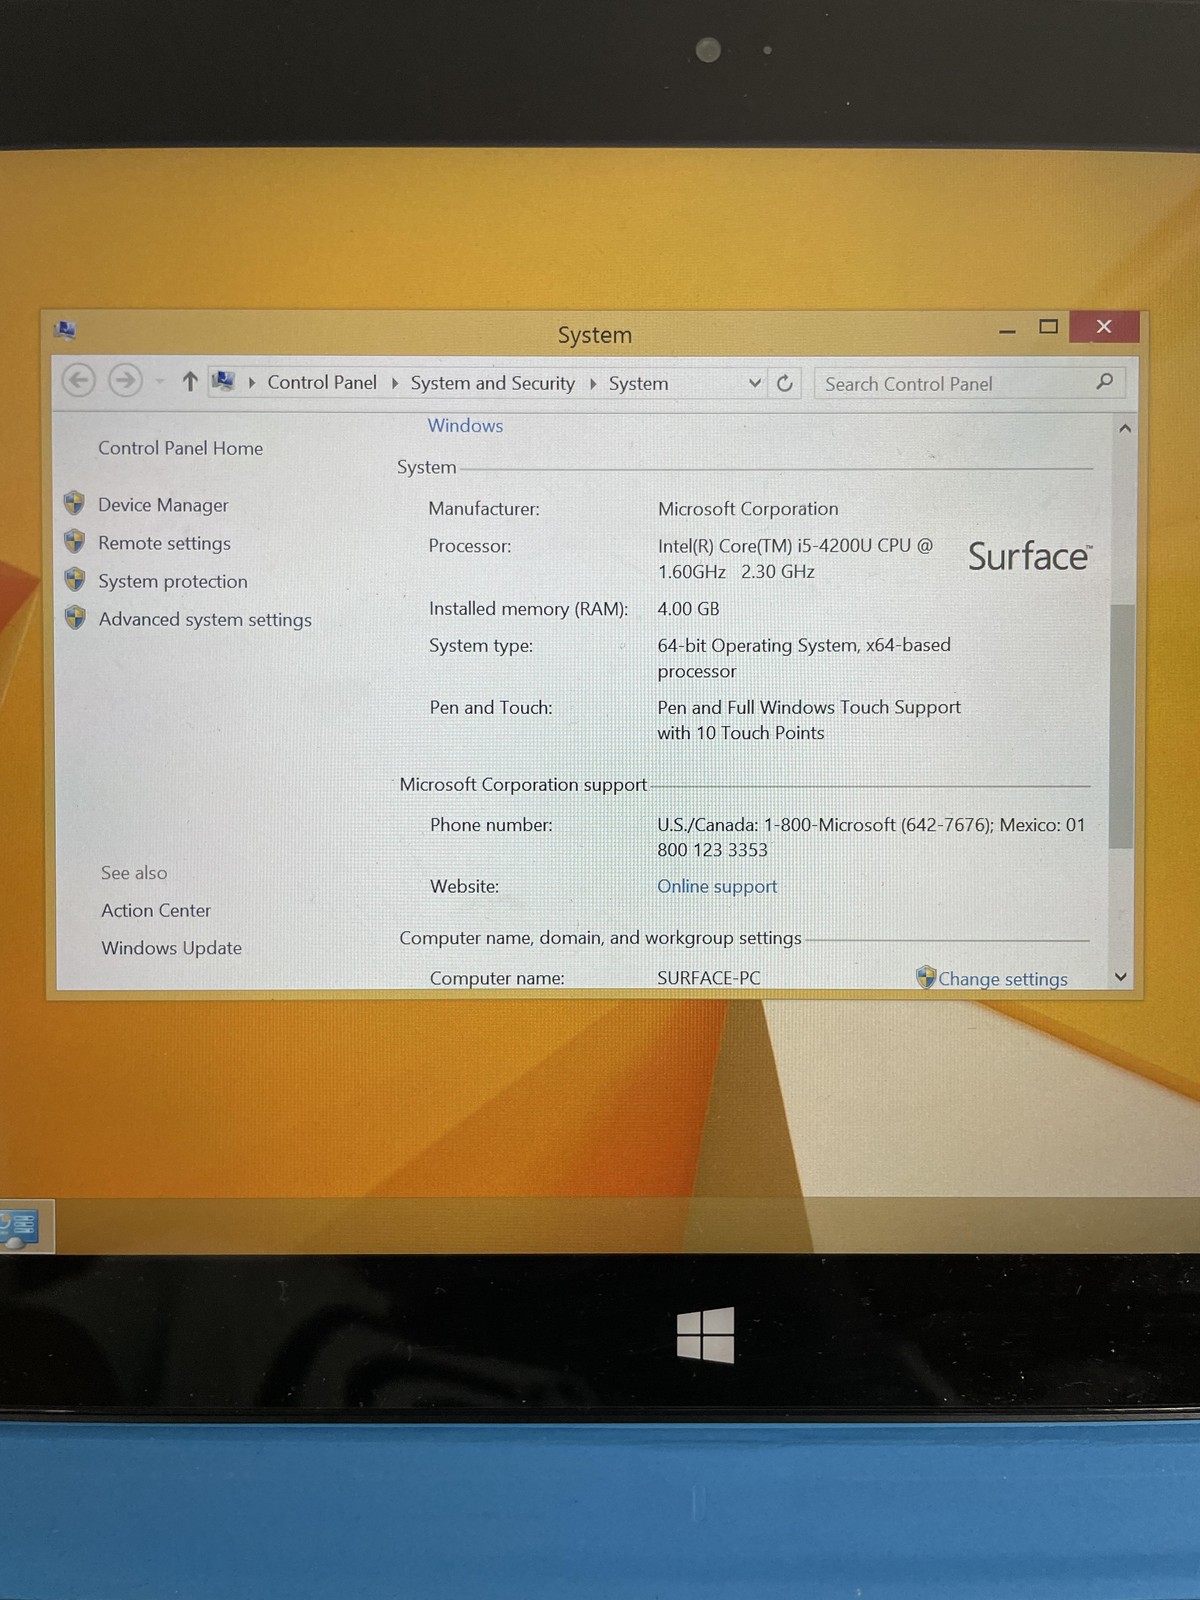Open Action Center link
1200x1600 pixels.
coord(156,910)
